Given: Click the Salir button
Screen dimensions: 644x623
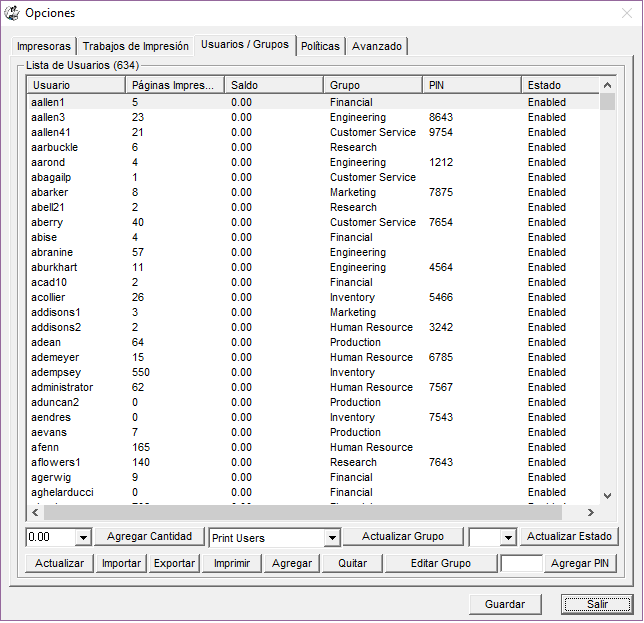Looking at the screenshot, I should pos(597,604).
